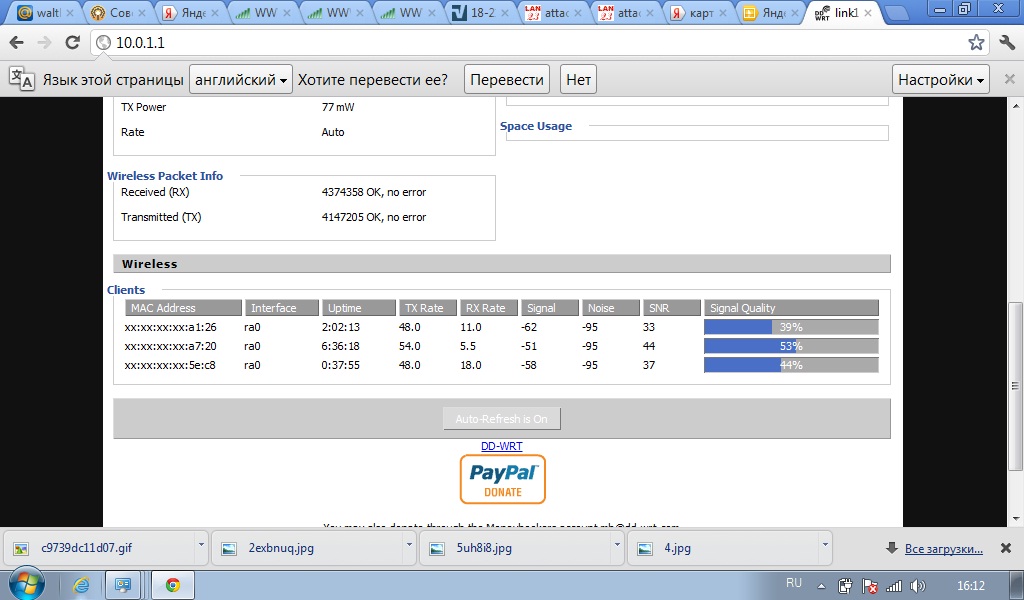
Task: Click the SNR column header
Action: pos(672,308)
